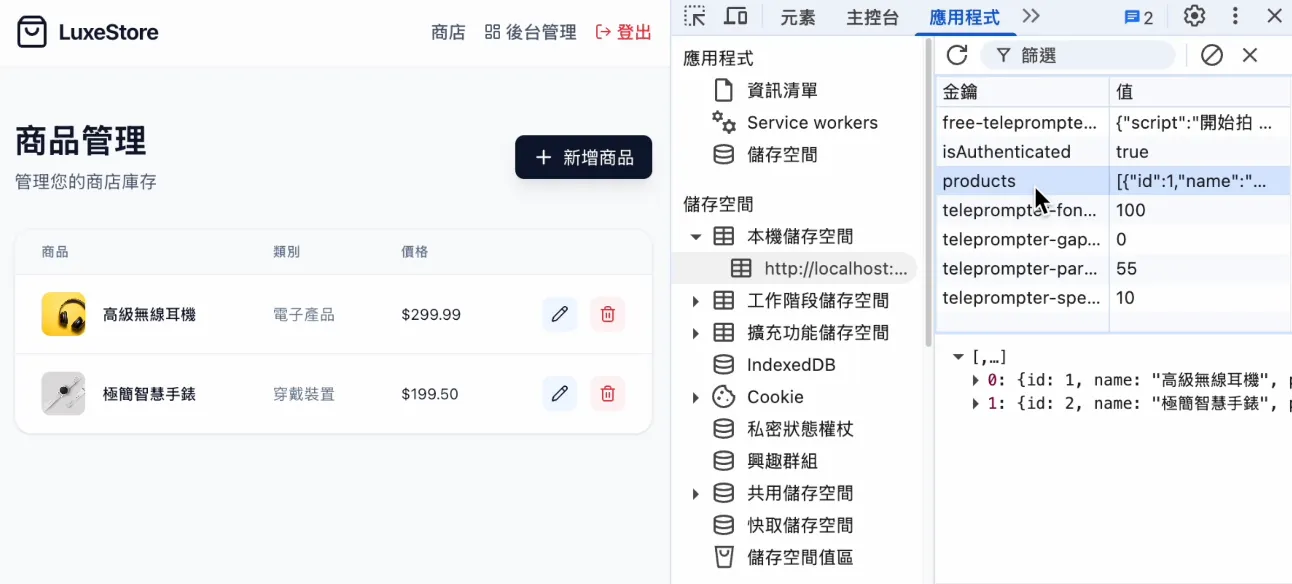Click the 金鑰 column header
Viewport: 1292px width, 584px height.
click(1022, 91)
